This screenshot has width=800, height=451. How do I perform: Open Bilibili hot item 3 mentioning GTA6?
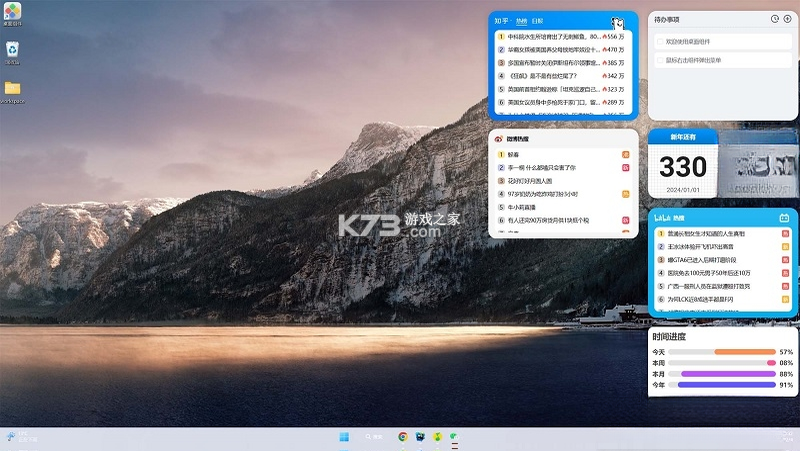pos(723,260)
